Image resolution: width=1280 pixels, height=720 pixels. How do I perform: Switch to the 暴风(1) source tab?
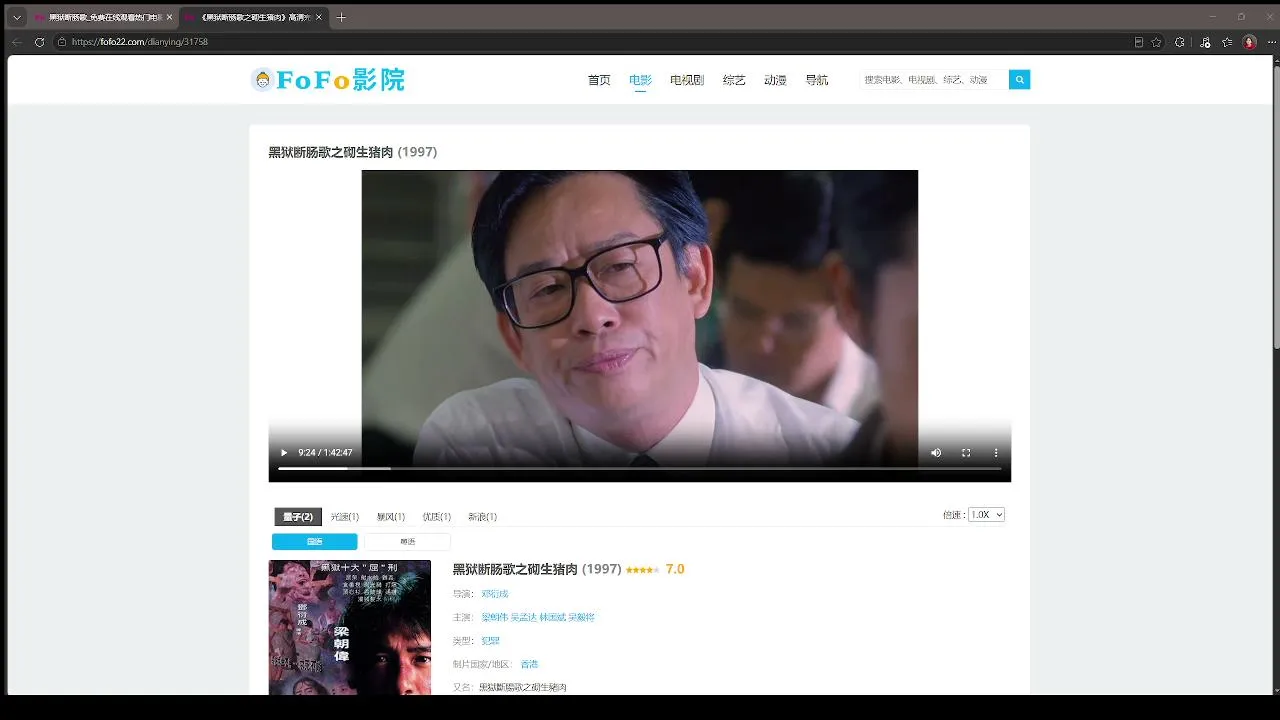tap(391, 517)
